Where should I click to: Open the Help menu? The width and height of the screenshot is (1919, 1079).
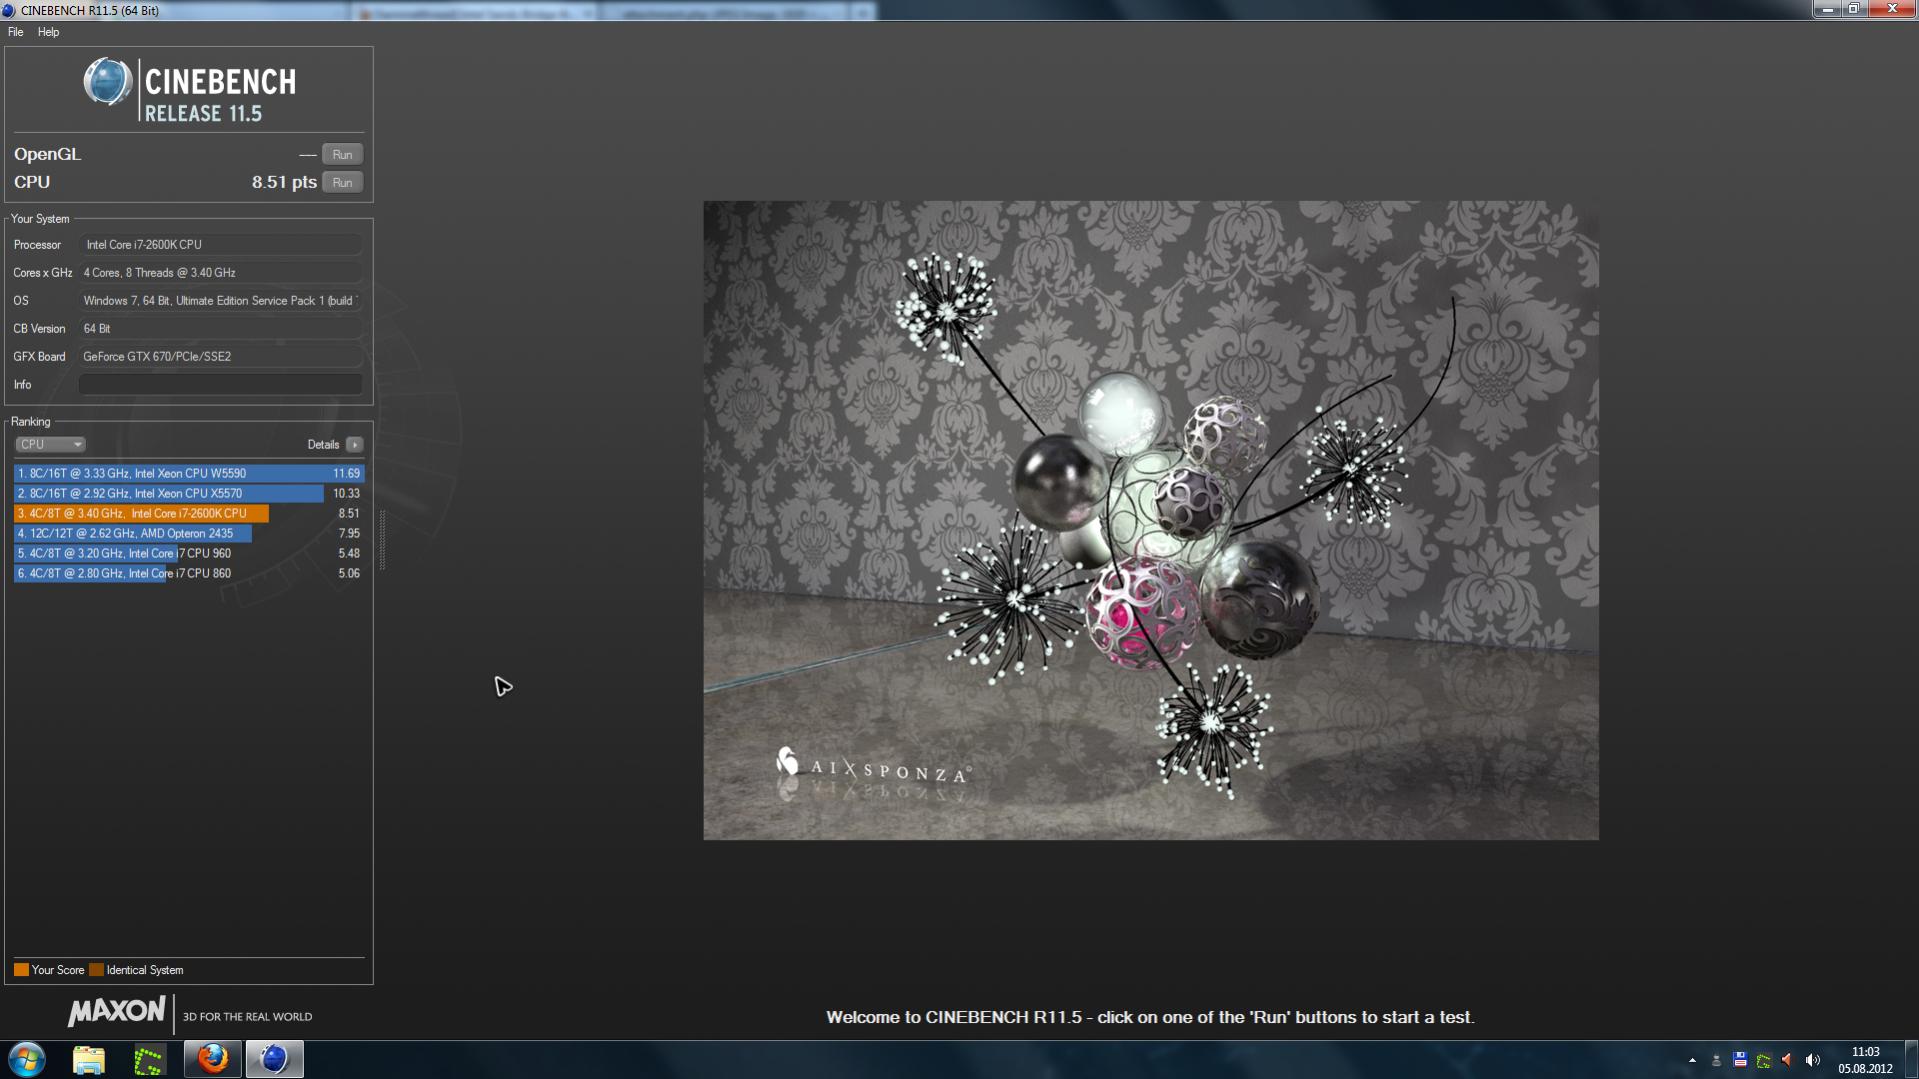coord(48,32)
